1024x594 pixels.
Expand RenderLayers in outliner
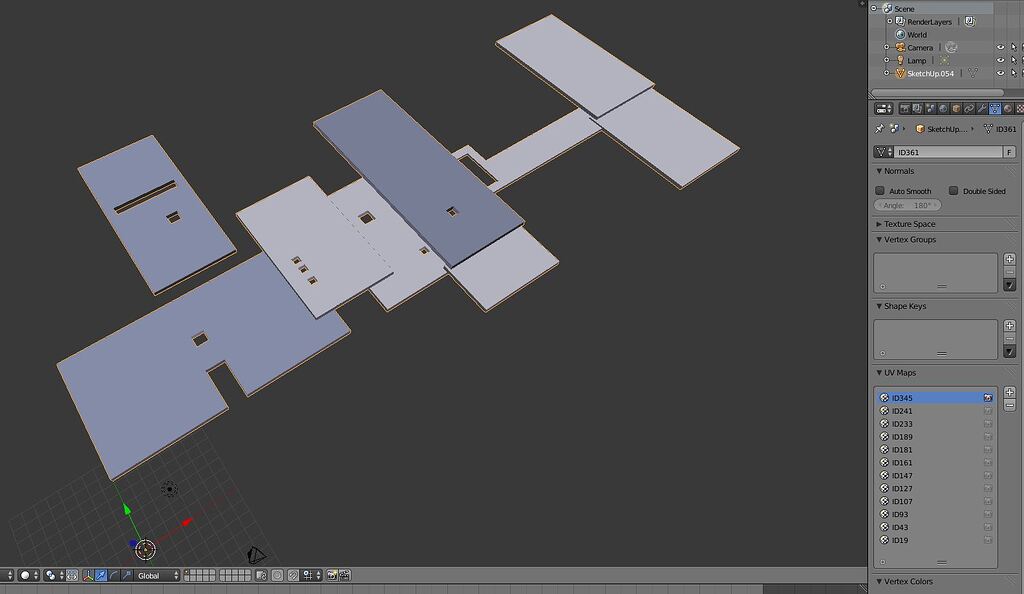coord(889,22)
